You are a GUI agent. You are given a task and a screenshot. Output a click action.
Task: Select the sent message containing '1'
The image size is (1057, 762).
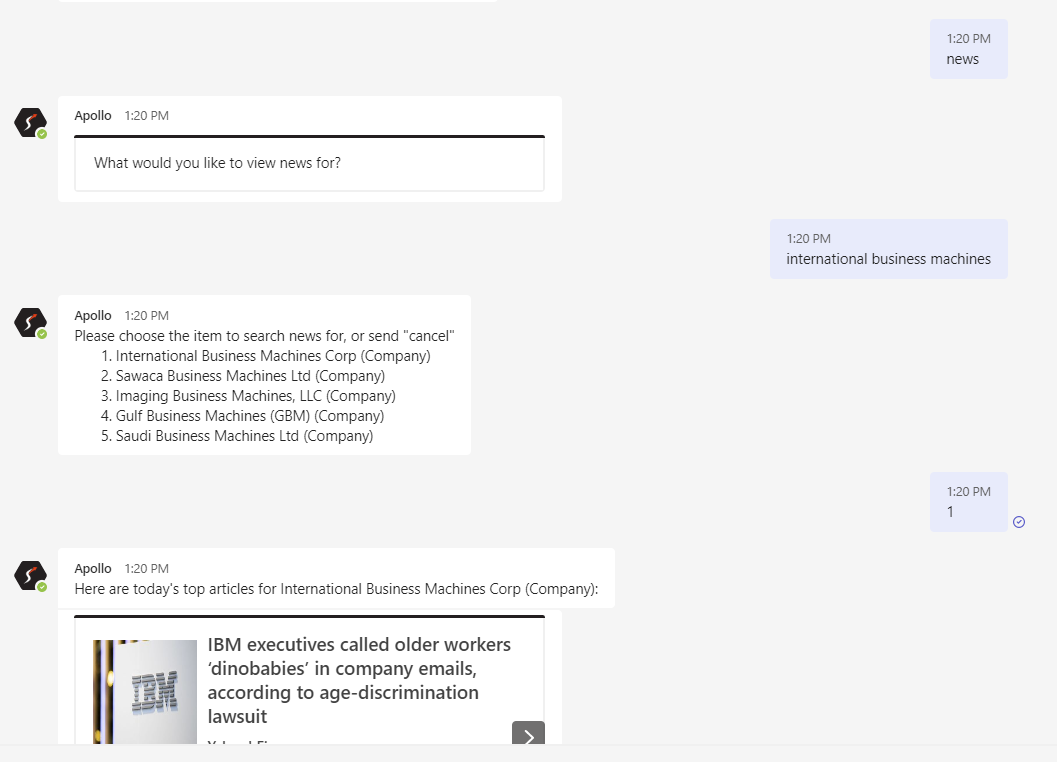pos(969,502)
